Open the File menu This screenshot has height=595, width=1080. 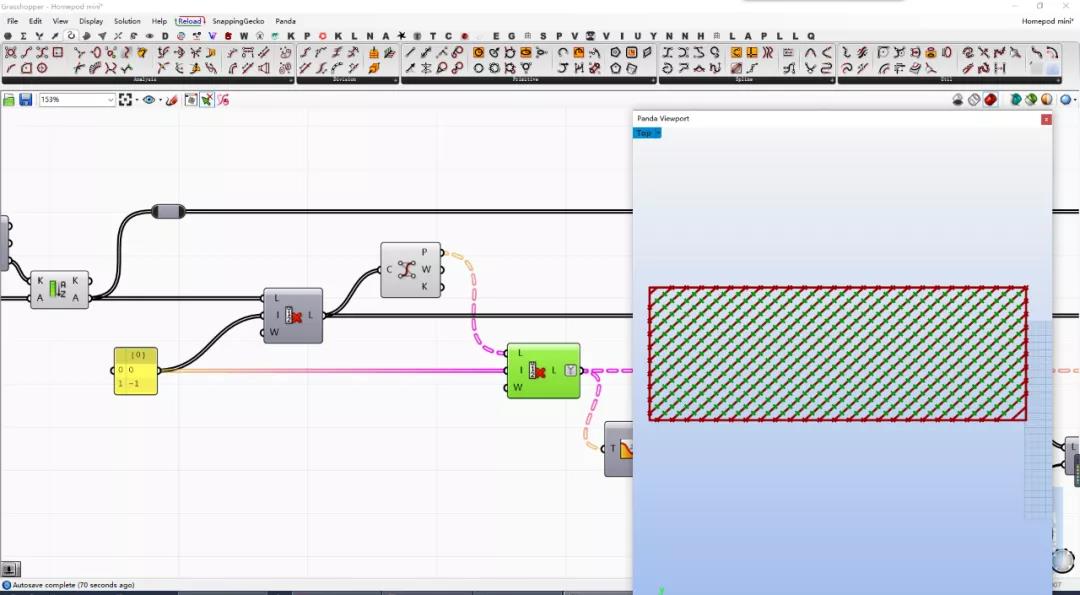tap(12, 21)
